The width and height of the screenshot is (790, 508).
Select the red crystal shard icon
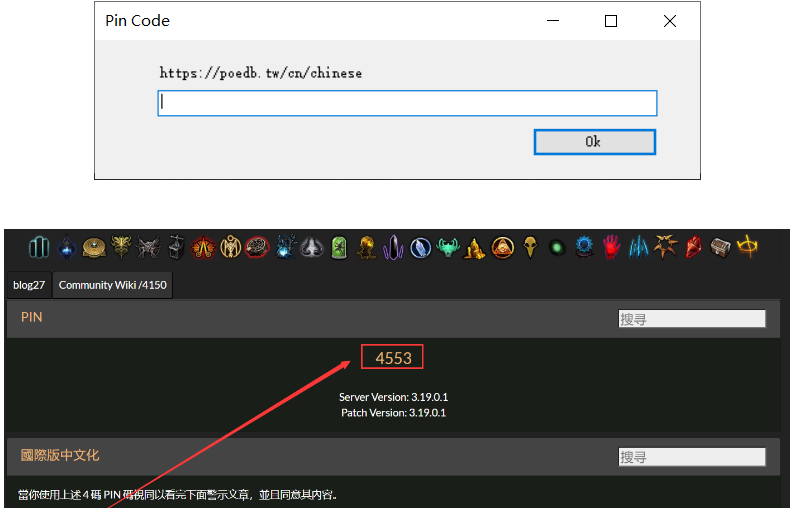[692, 247]
